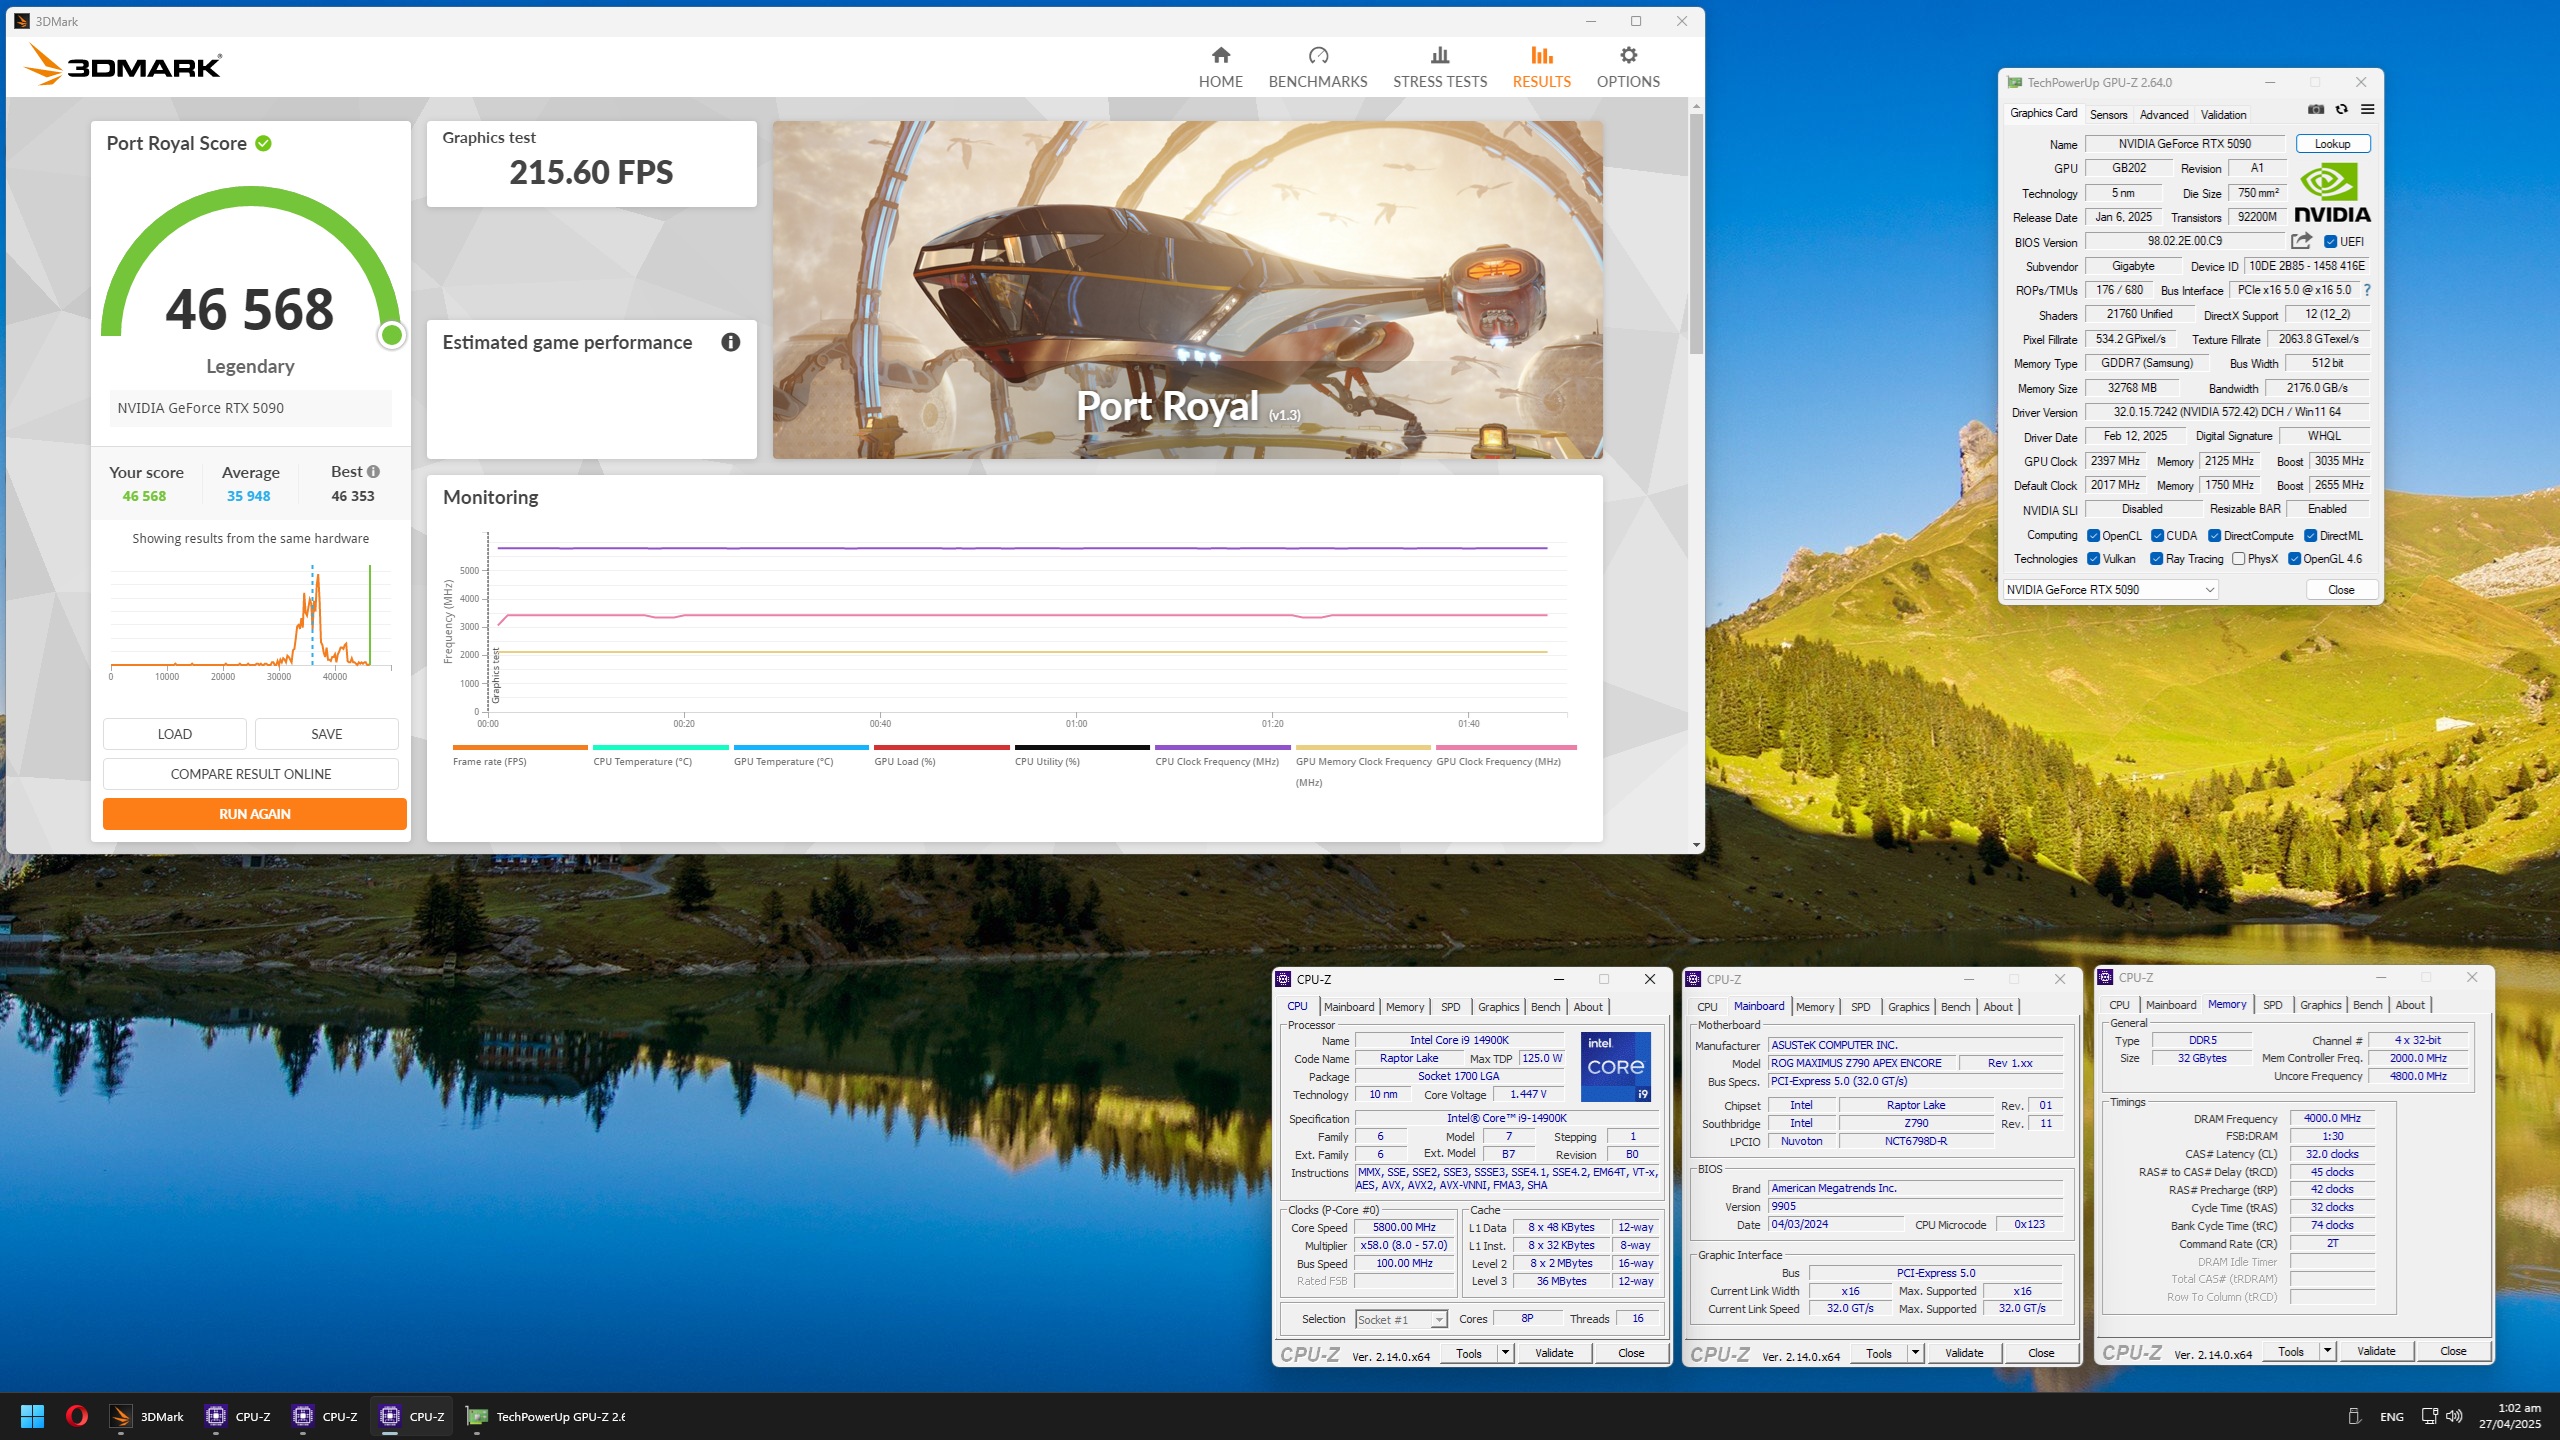Click the 3DMark taskbar button
Viewport: 2560px width, 1440px height.
[x=147, y=1416]
